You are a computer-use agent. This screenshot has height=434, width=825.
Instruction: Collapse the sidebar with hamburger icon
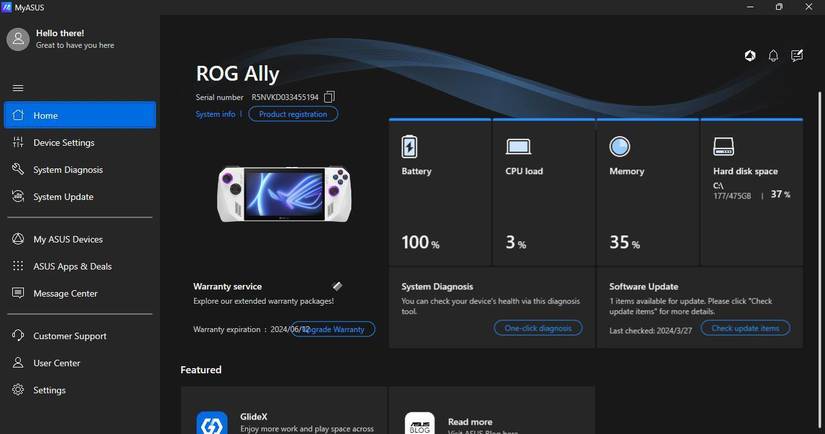coord(18,88)
